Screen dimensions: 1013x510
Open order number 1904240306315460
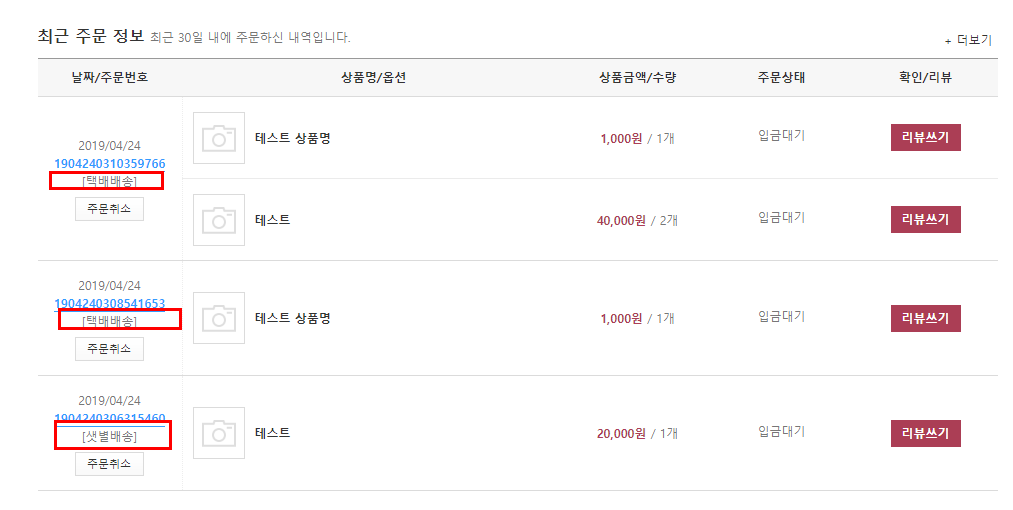coord(110,418)
